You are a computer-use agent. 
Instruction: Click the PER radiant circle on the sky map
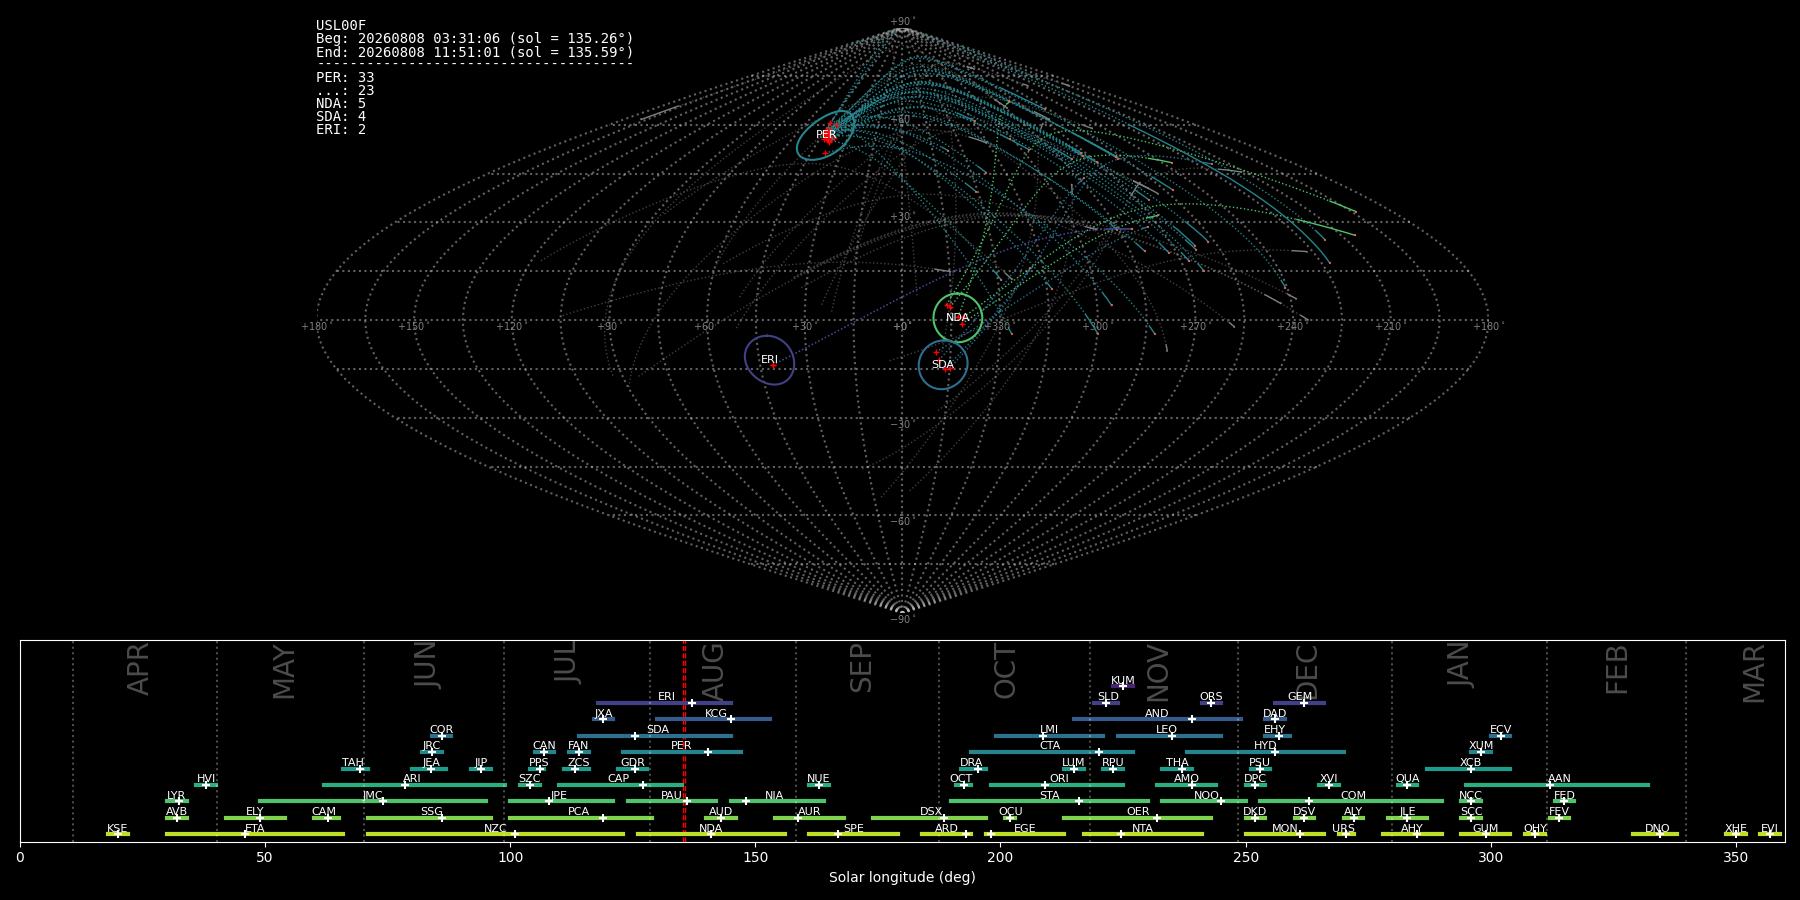pyautogui.click(x=826, y=135)
